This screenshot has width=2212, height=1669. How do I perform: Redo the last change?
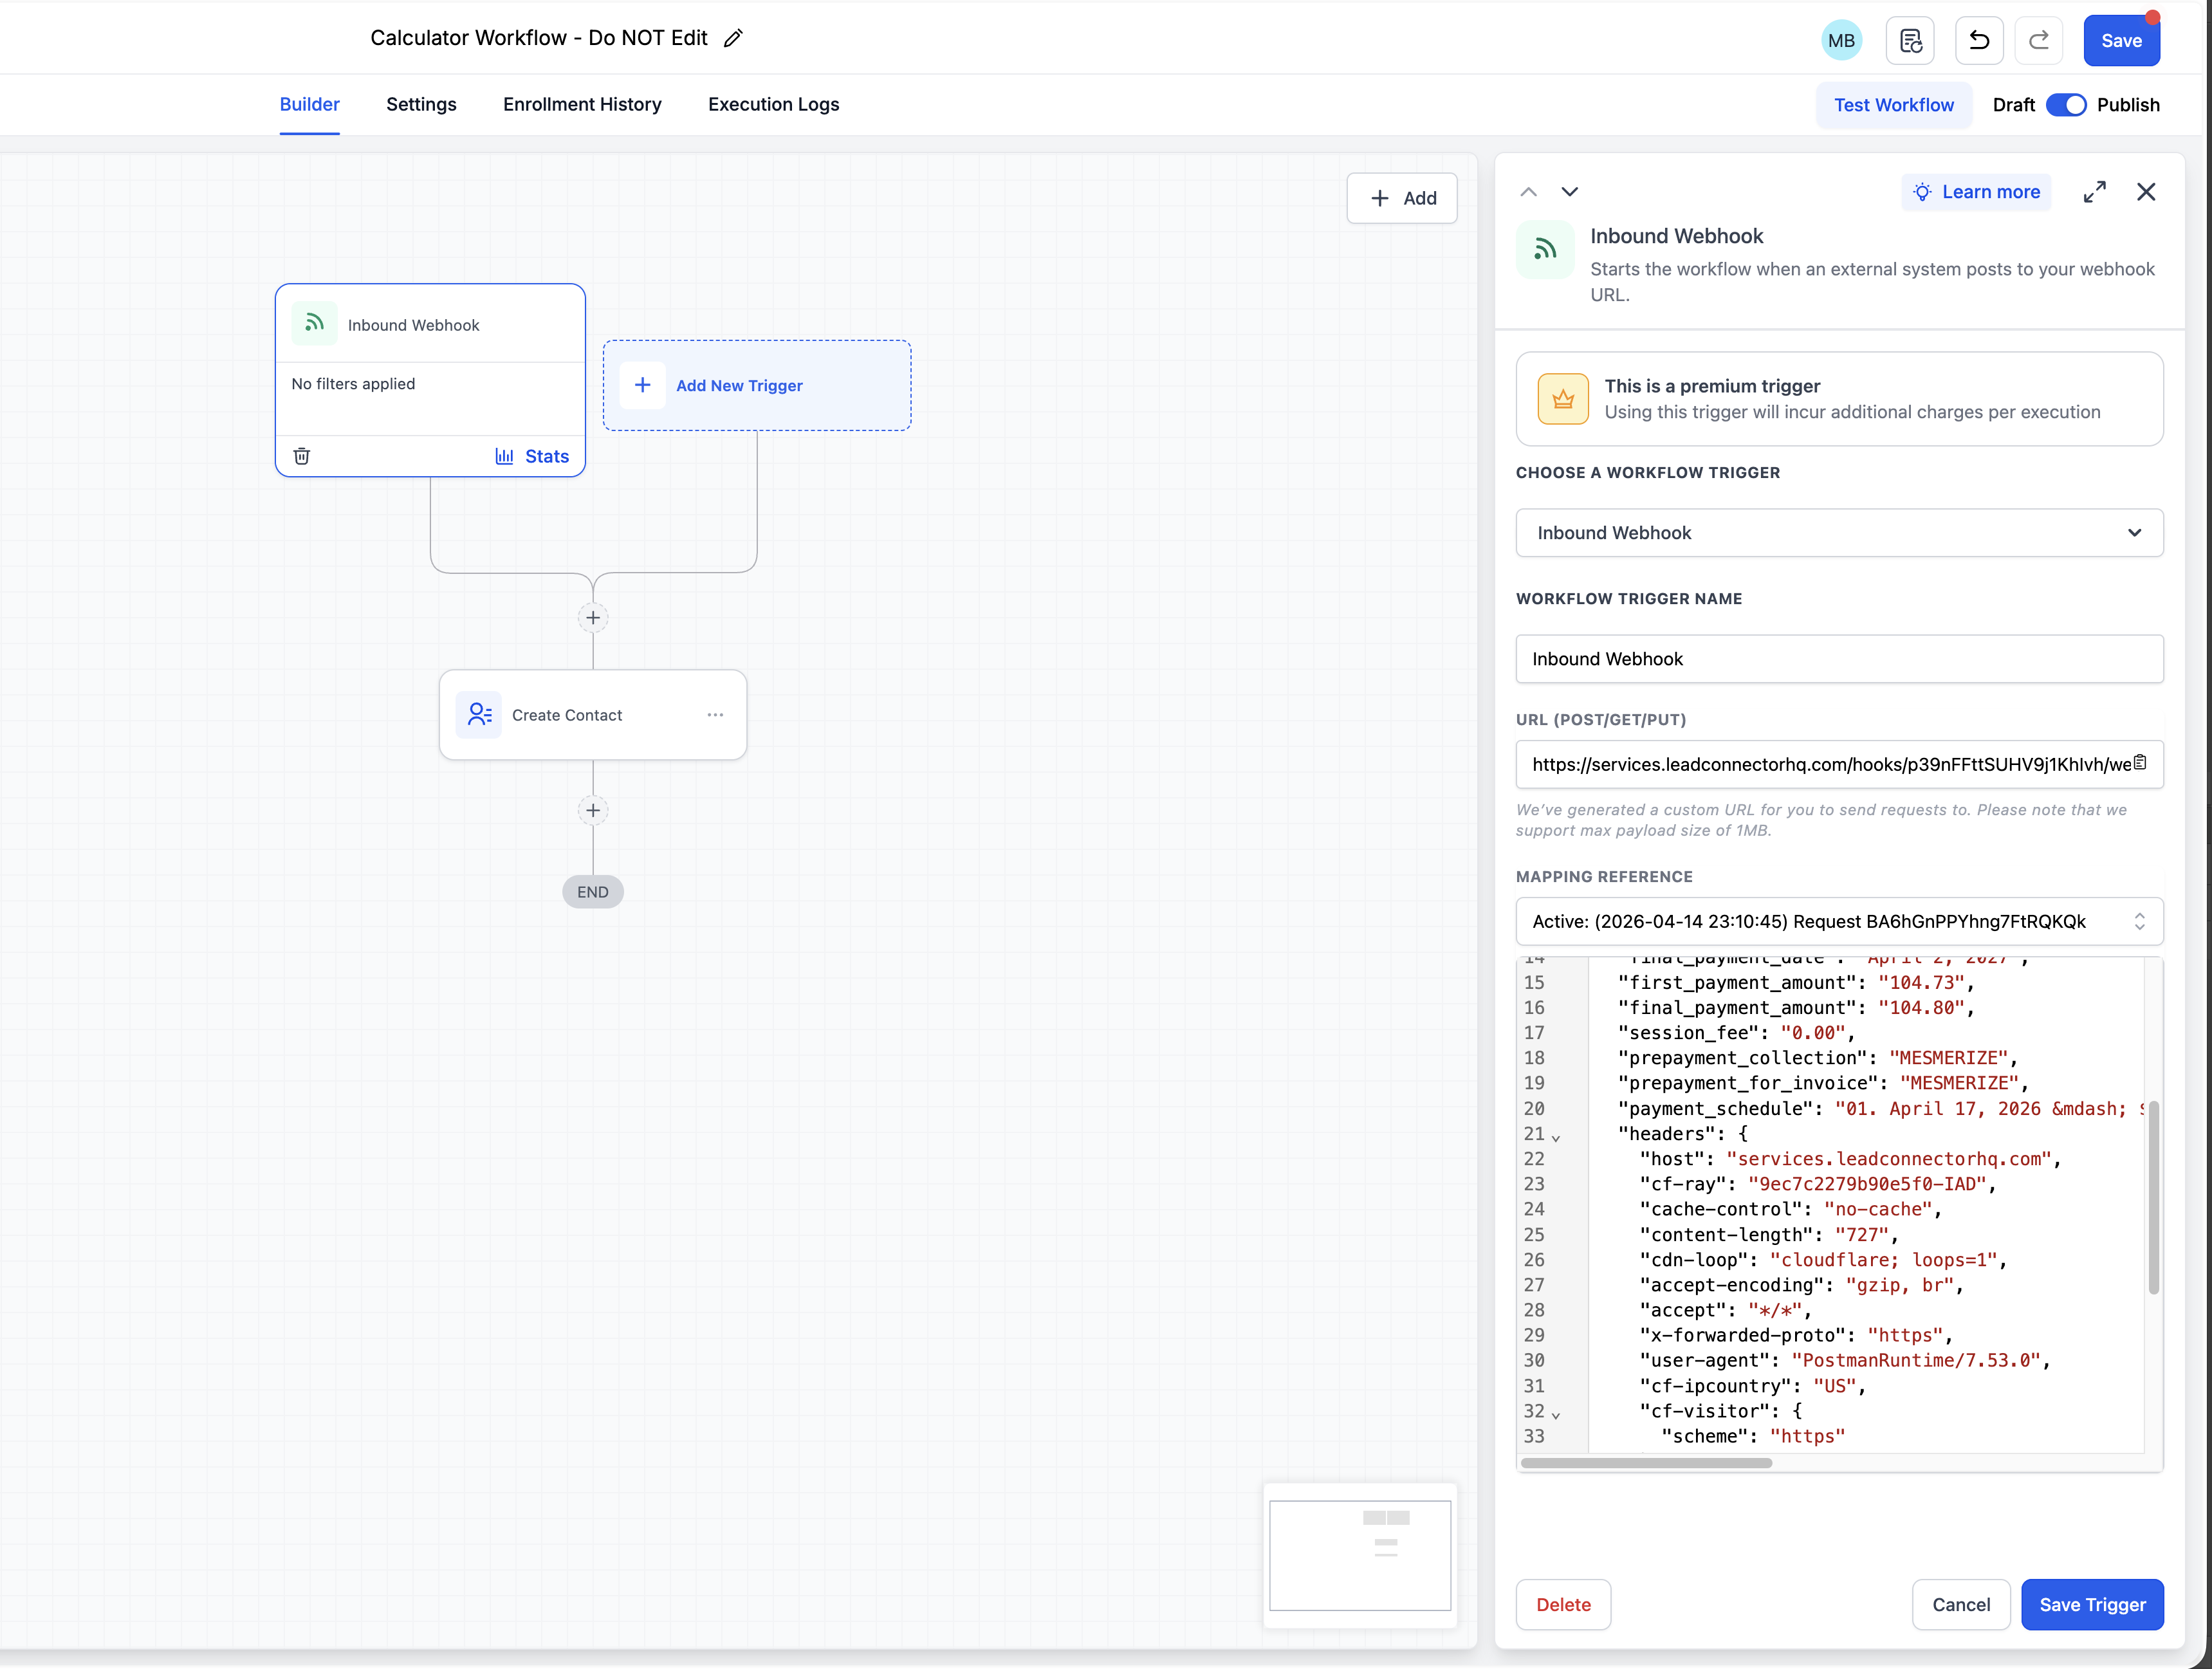2039,41
